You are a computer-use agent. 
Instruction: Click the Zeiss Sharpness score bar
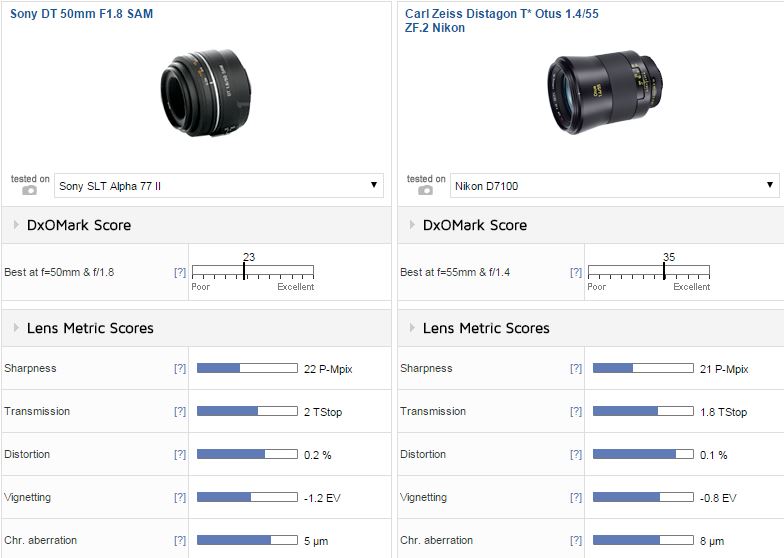[643, 369]
